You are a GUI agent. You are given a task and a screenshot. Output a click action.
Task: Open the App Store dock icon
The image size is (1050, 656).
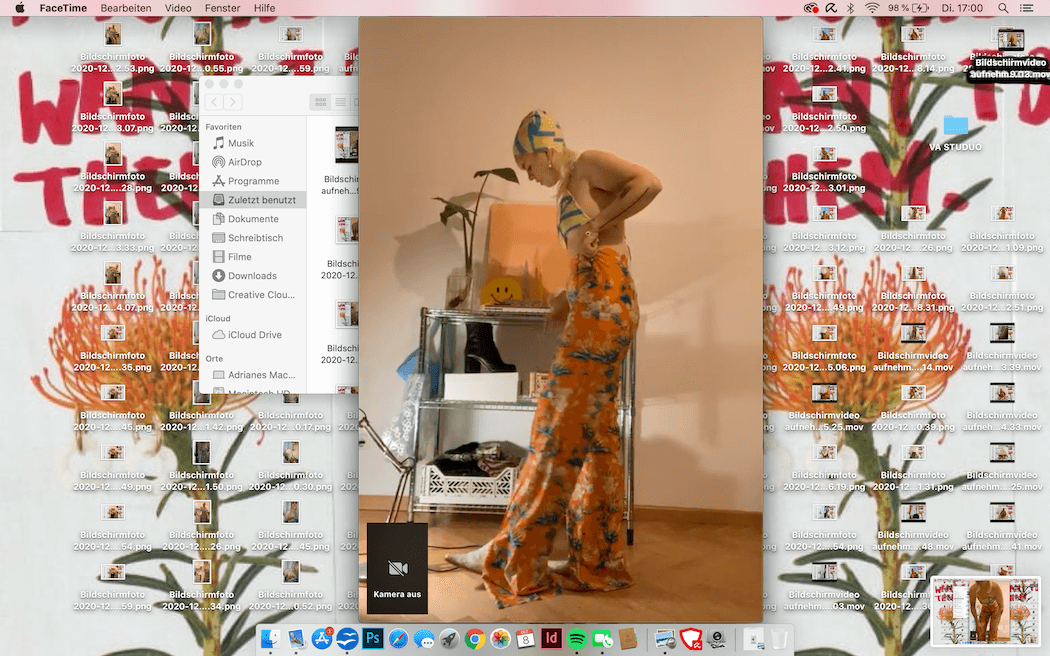coord(322,638)
